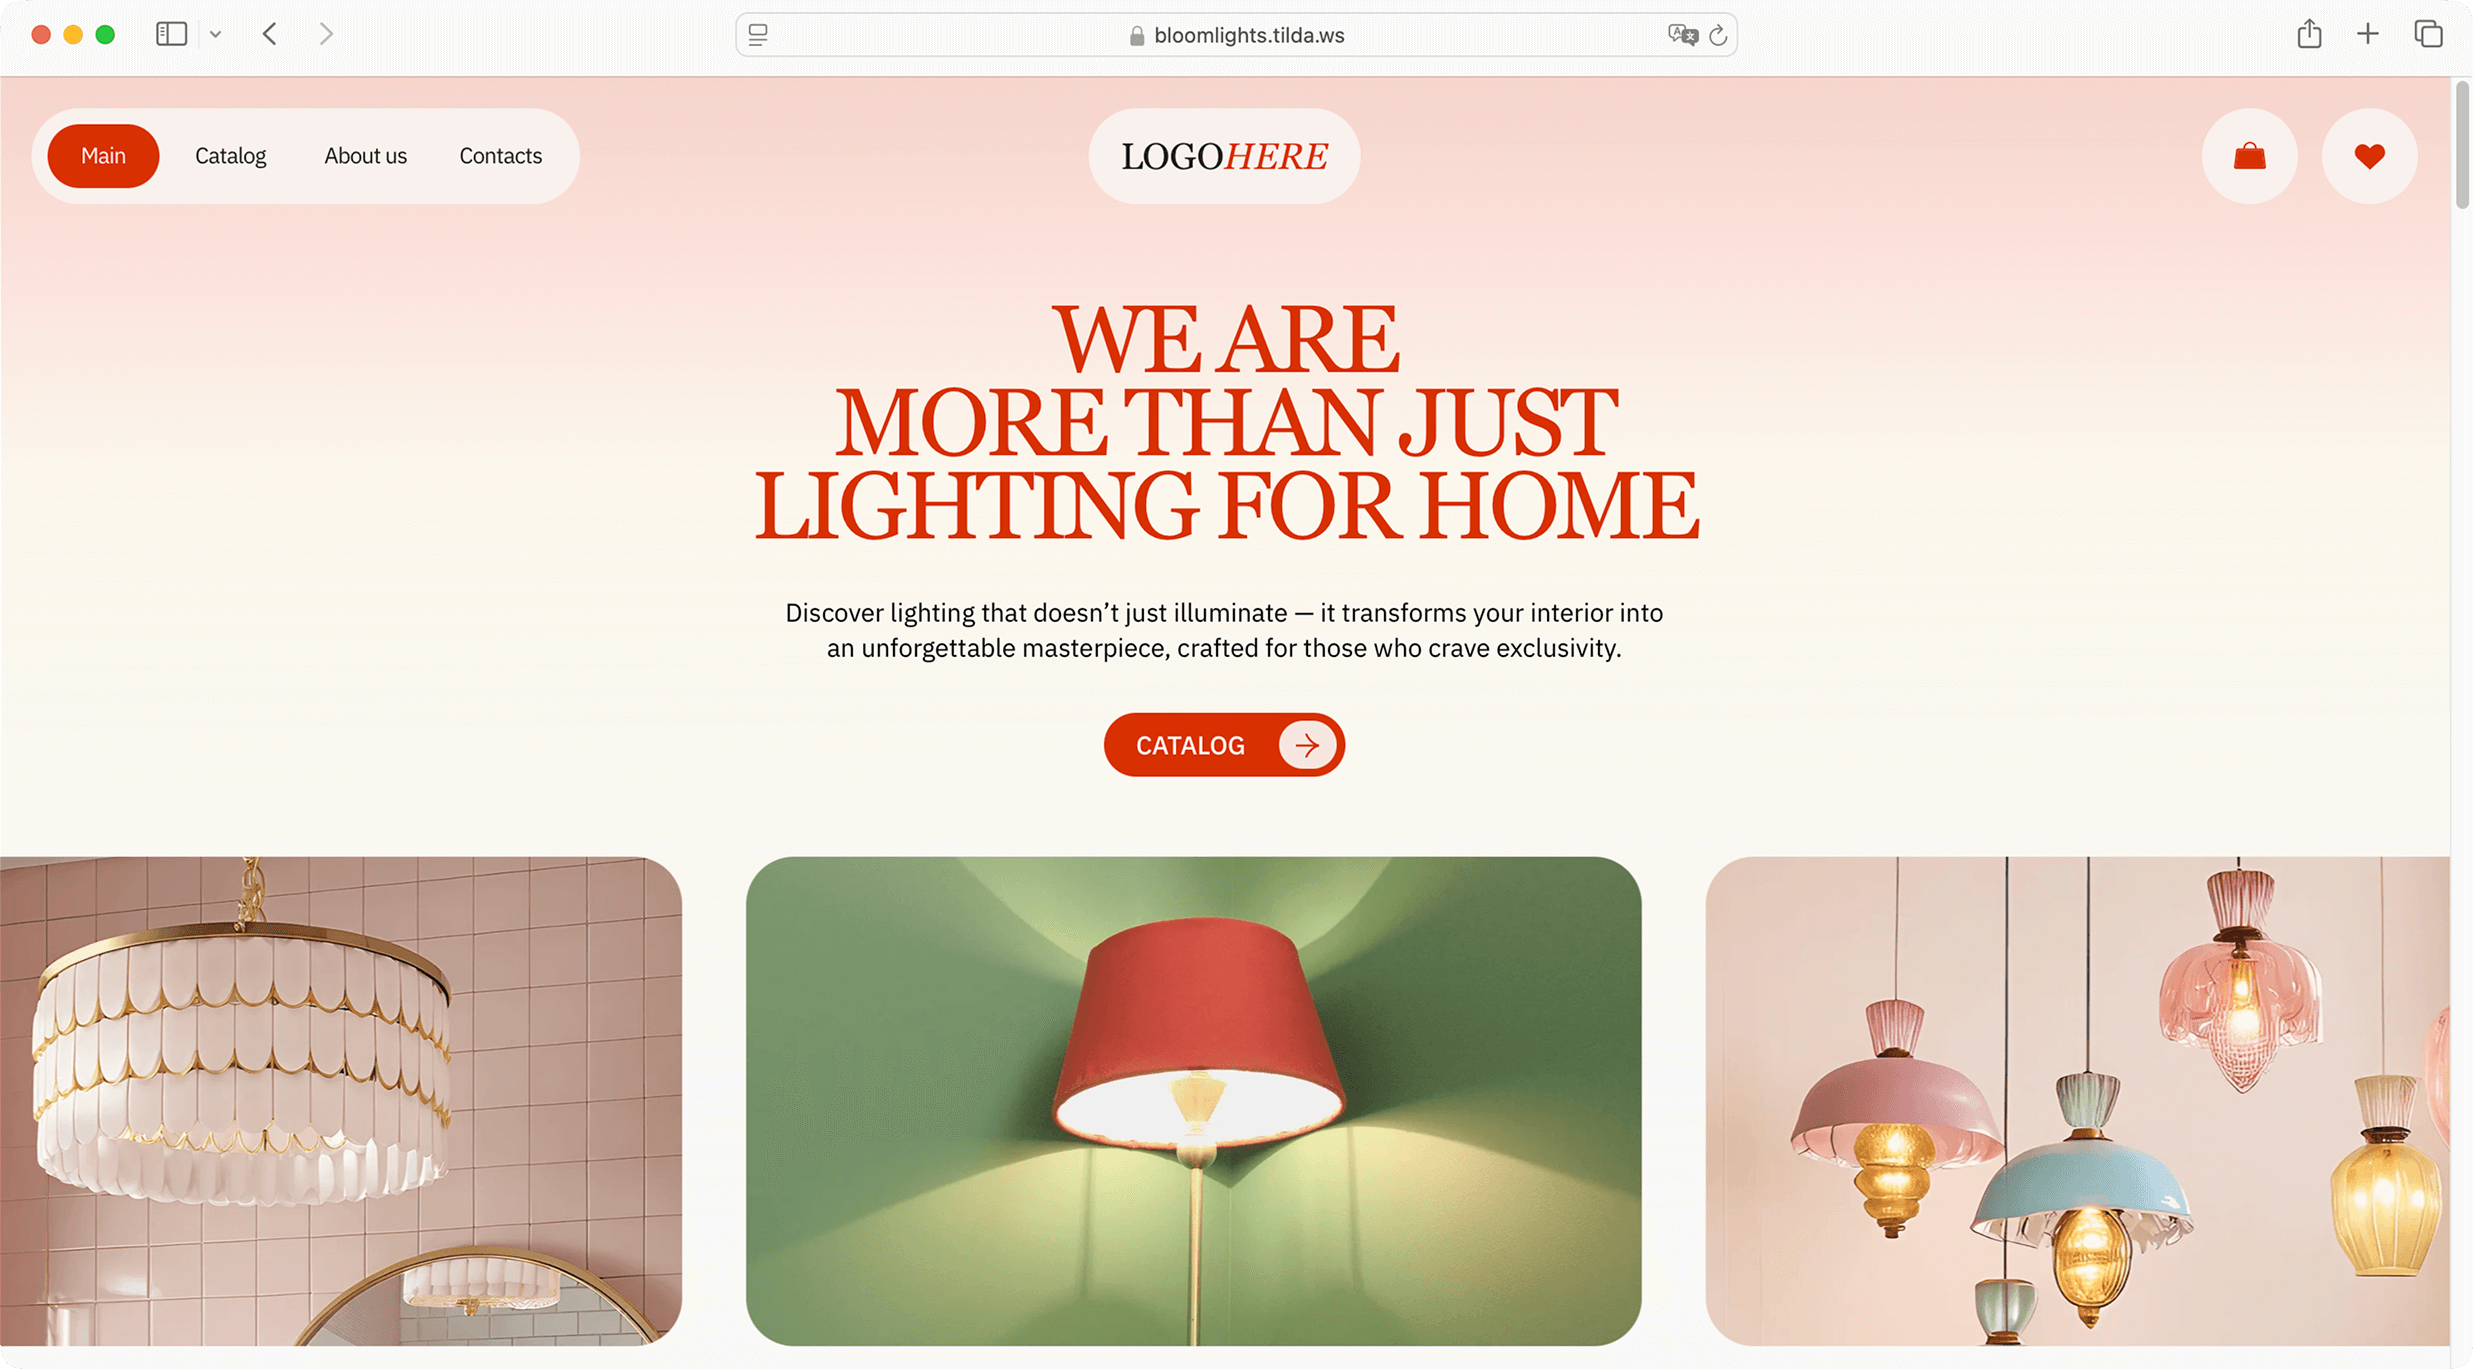The height and width of the screenshot is (1370, 2474).
Task: Go forward to next page
Action: [x=326, y=34]
